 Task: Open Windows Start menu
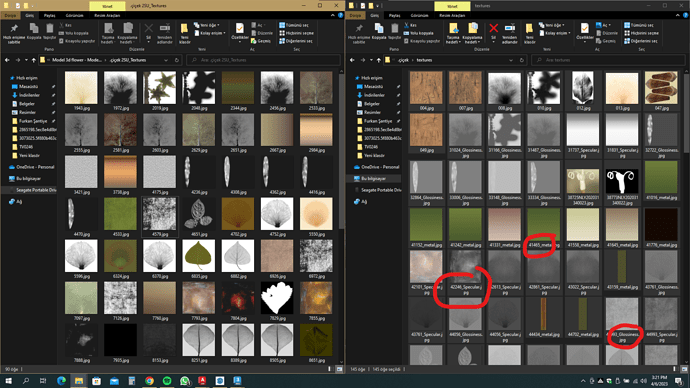pyautogui.click(x=8, y=381)
